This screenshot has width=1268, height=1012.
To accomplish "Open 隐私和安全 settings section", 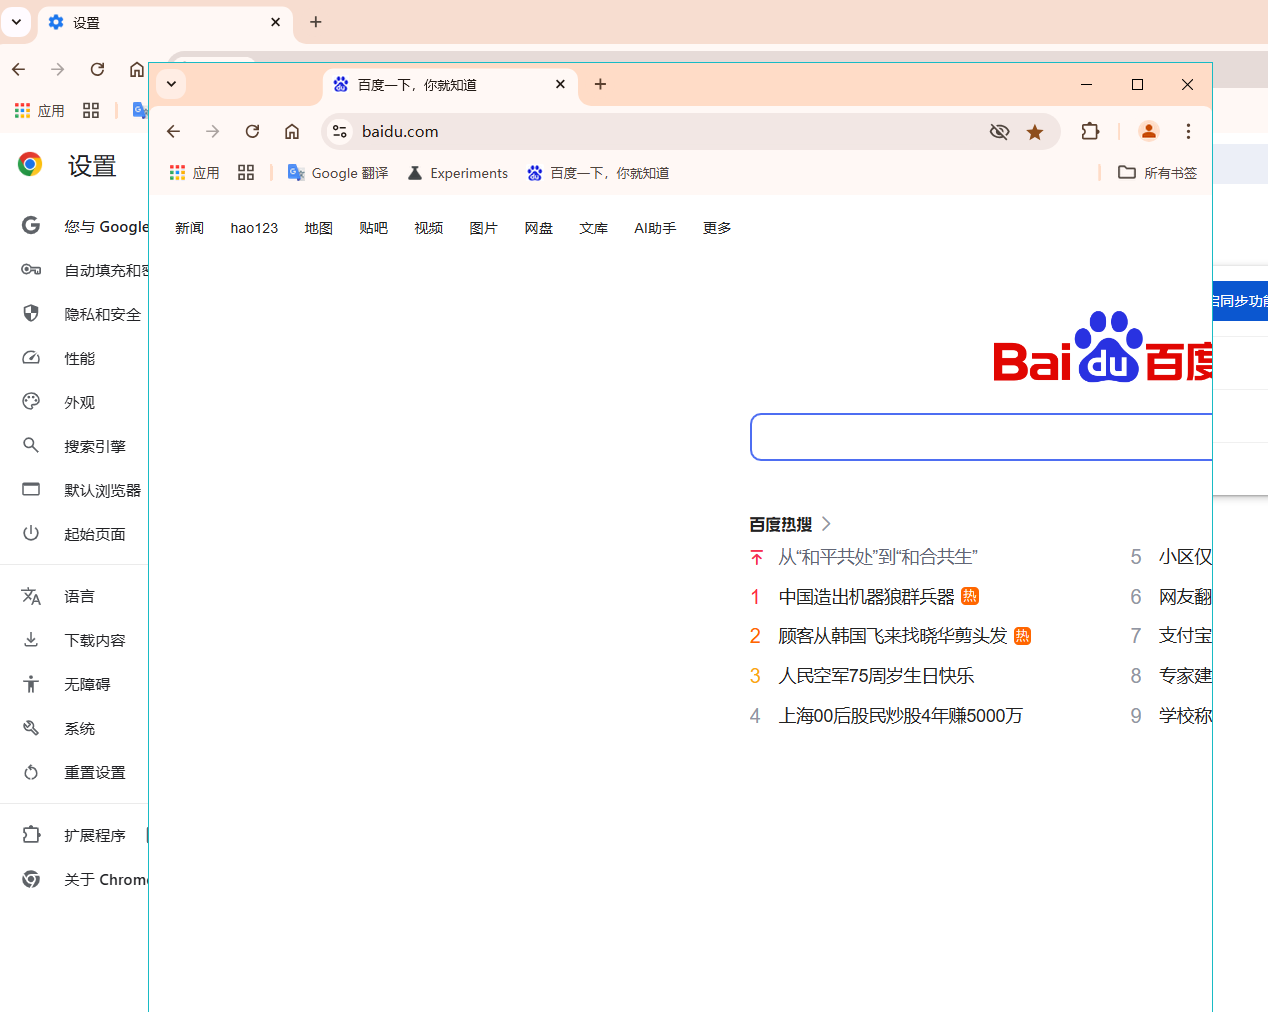I will click(x=82, y=314).
